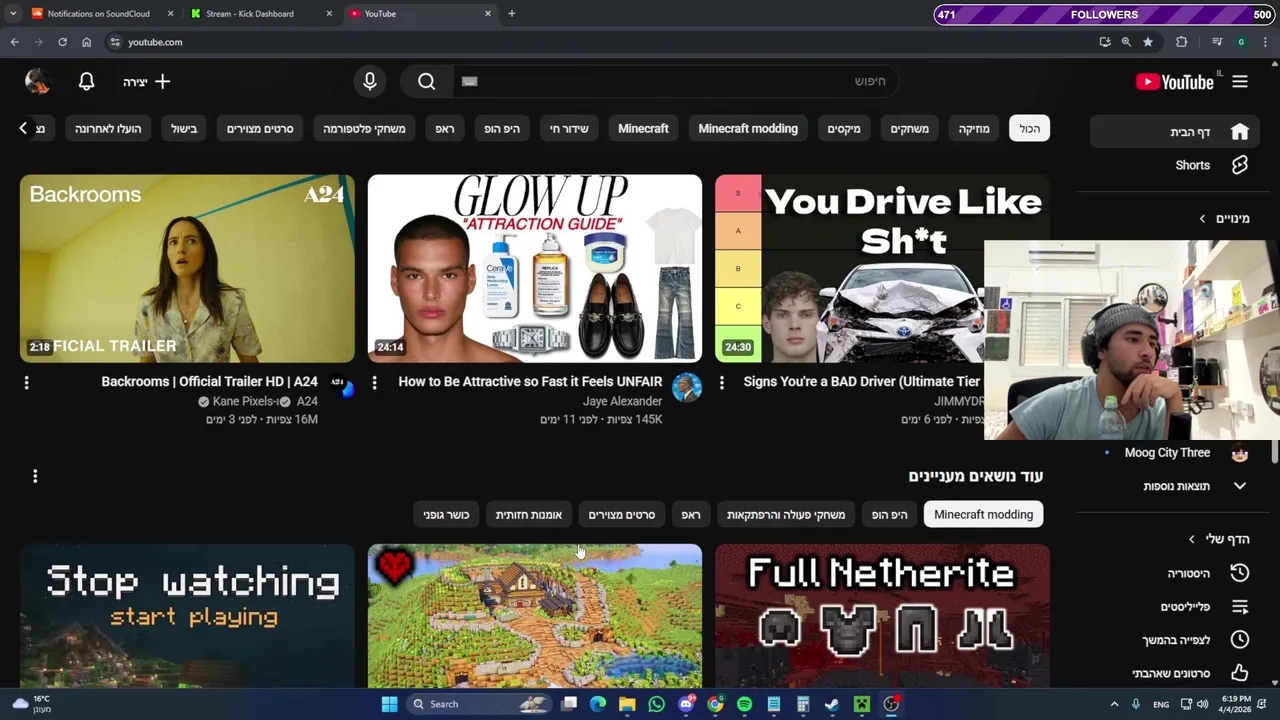
Task: Open the Shorts sidebar entry
Action: coord(1176,165)
